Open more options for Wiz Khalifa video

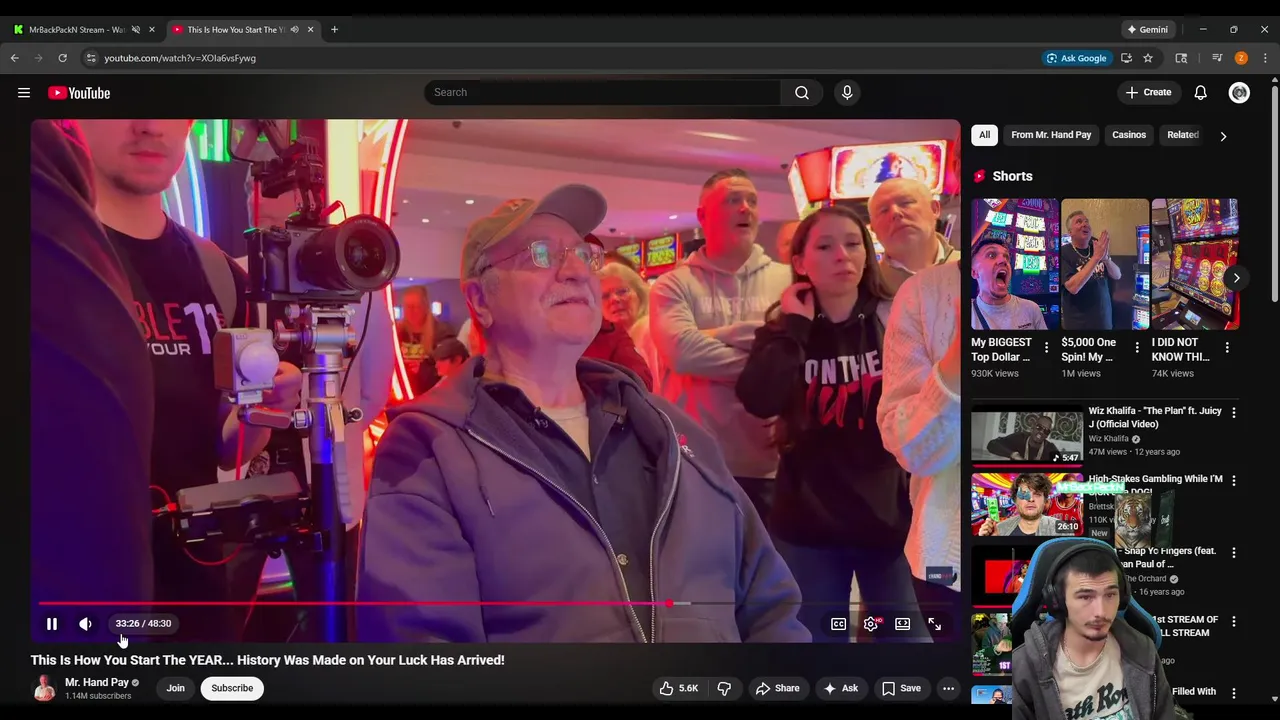click(1233, 412)
